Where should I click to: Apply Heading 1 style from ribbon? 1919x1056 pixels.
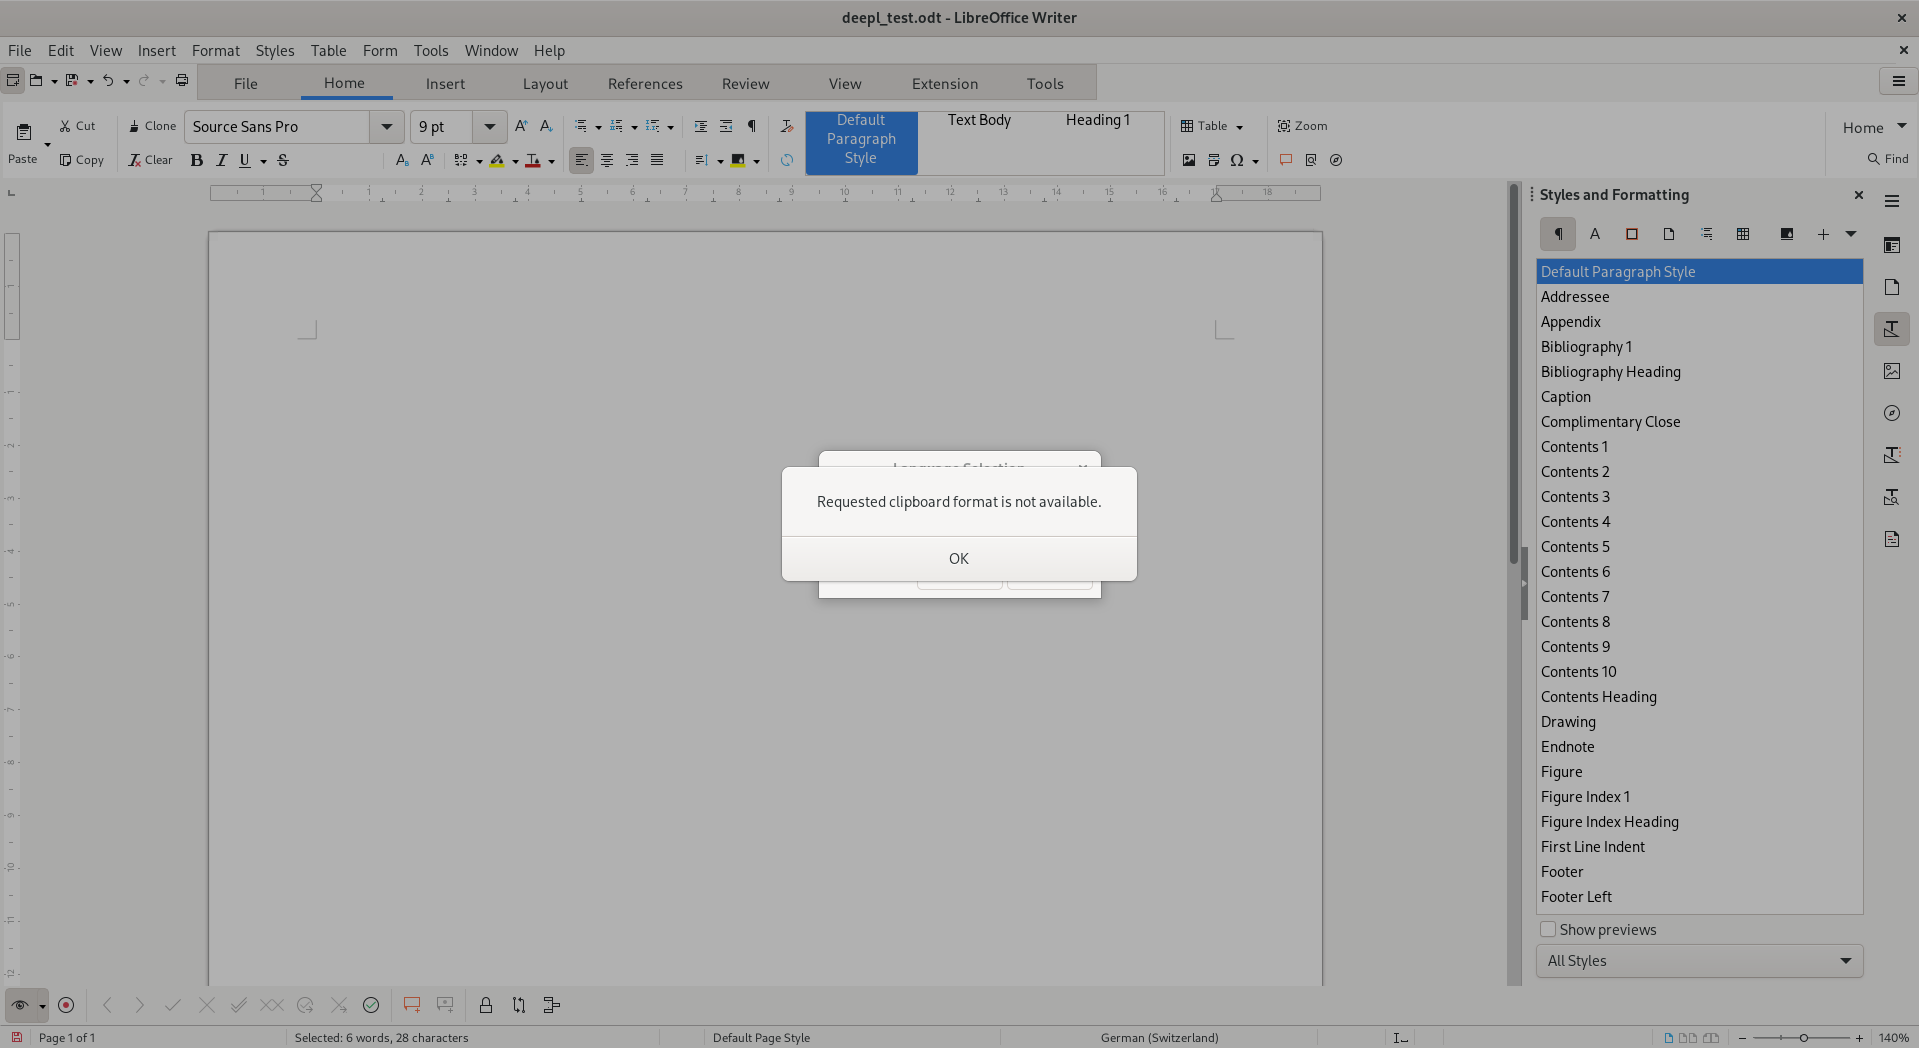[x=1098, y=120]
